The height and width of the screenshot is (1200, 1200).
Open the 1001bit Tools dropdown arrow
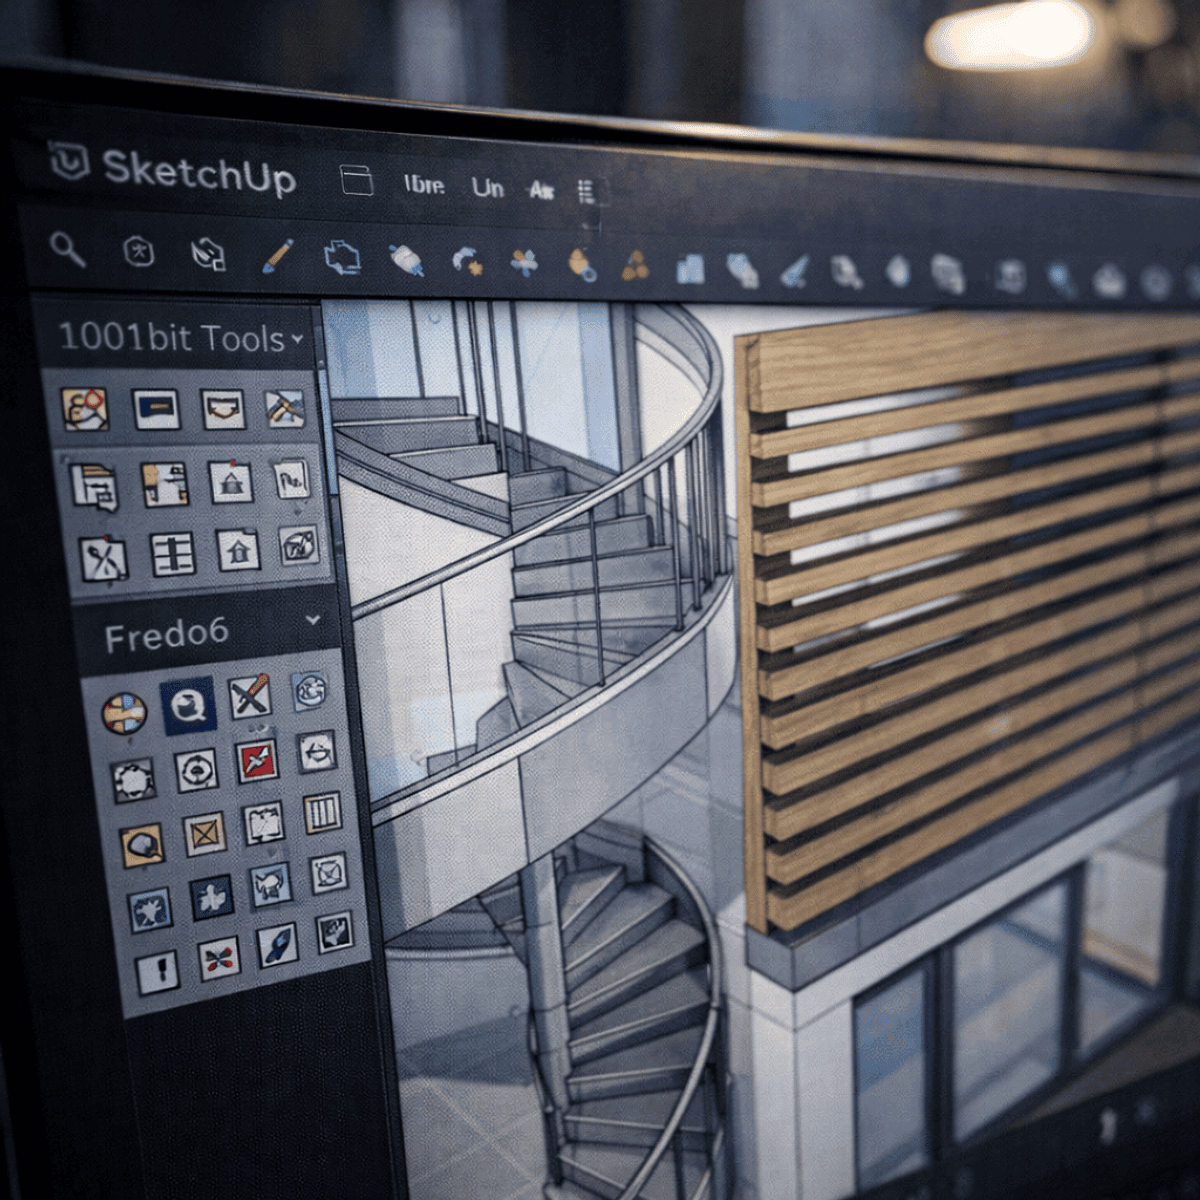(x=297, y=340)
